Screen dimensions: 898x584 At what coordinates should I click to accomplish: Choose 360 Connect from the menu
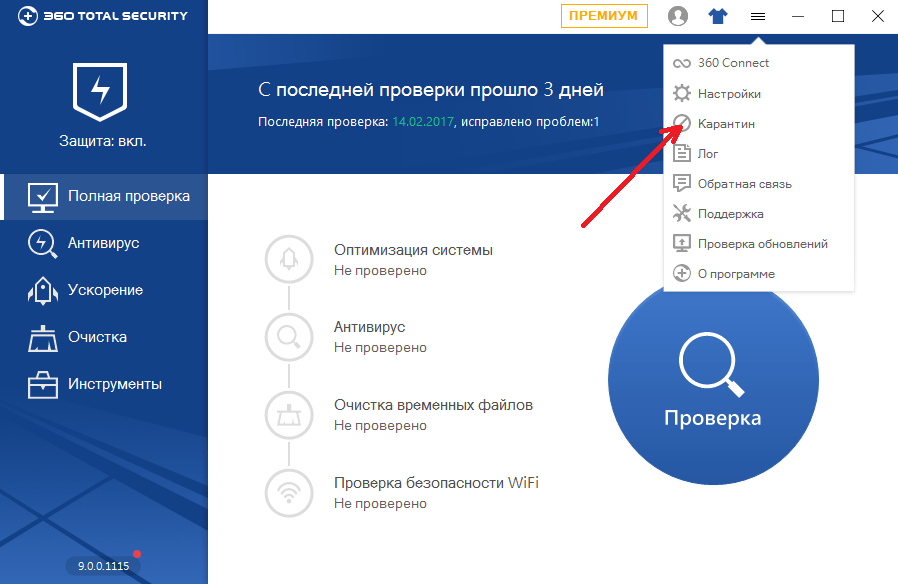click(x=759, y=63)
